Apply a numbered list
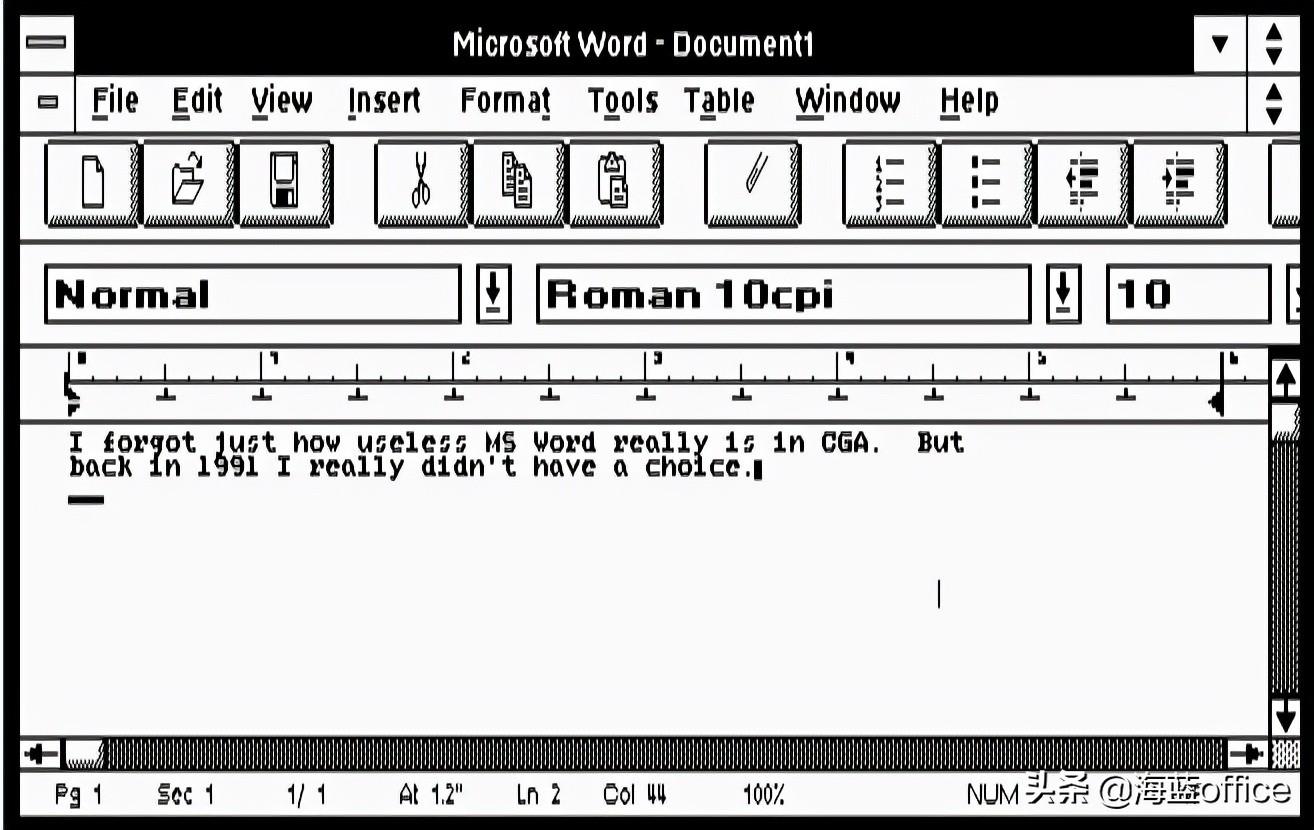The height and width of the screenshot is (830, 1314). coord(889,184)
